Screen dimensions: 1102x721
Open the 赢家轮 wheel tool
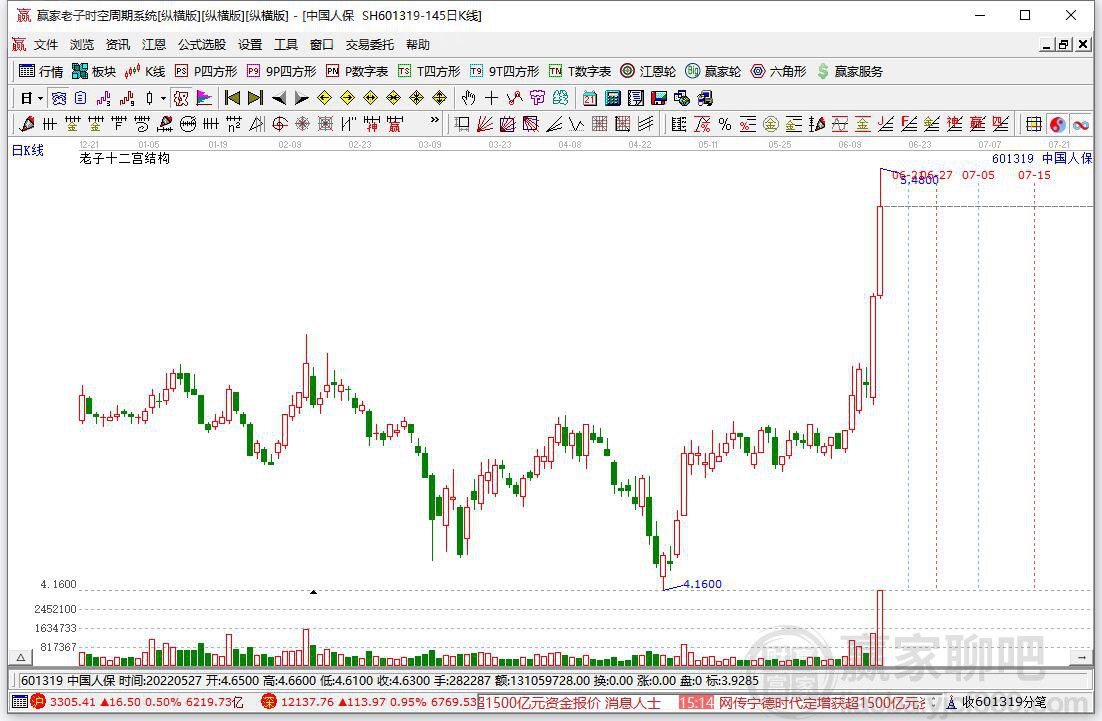pyautogui.click(x=713, y=71)
